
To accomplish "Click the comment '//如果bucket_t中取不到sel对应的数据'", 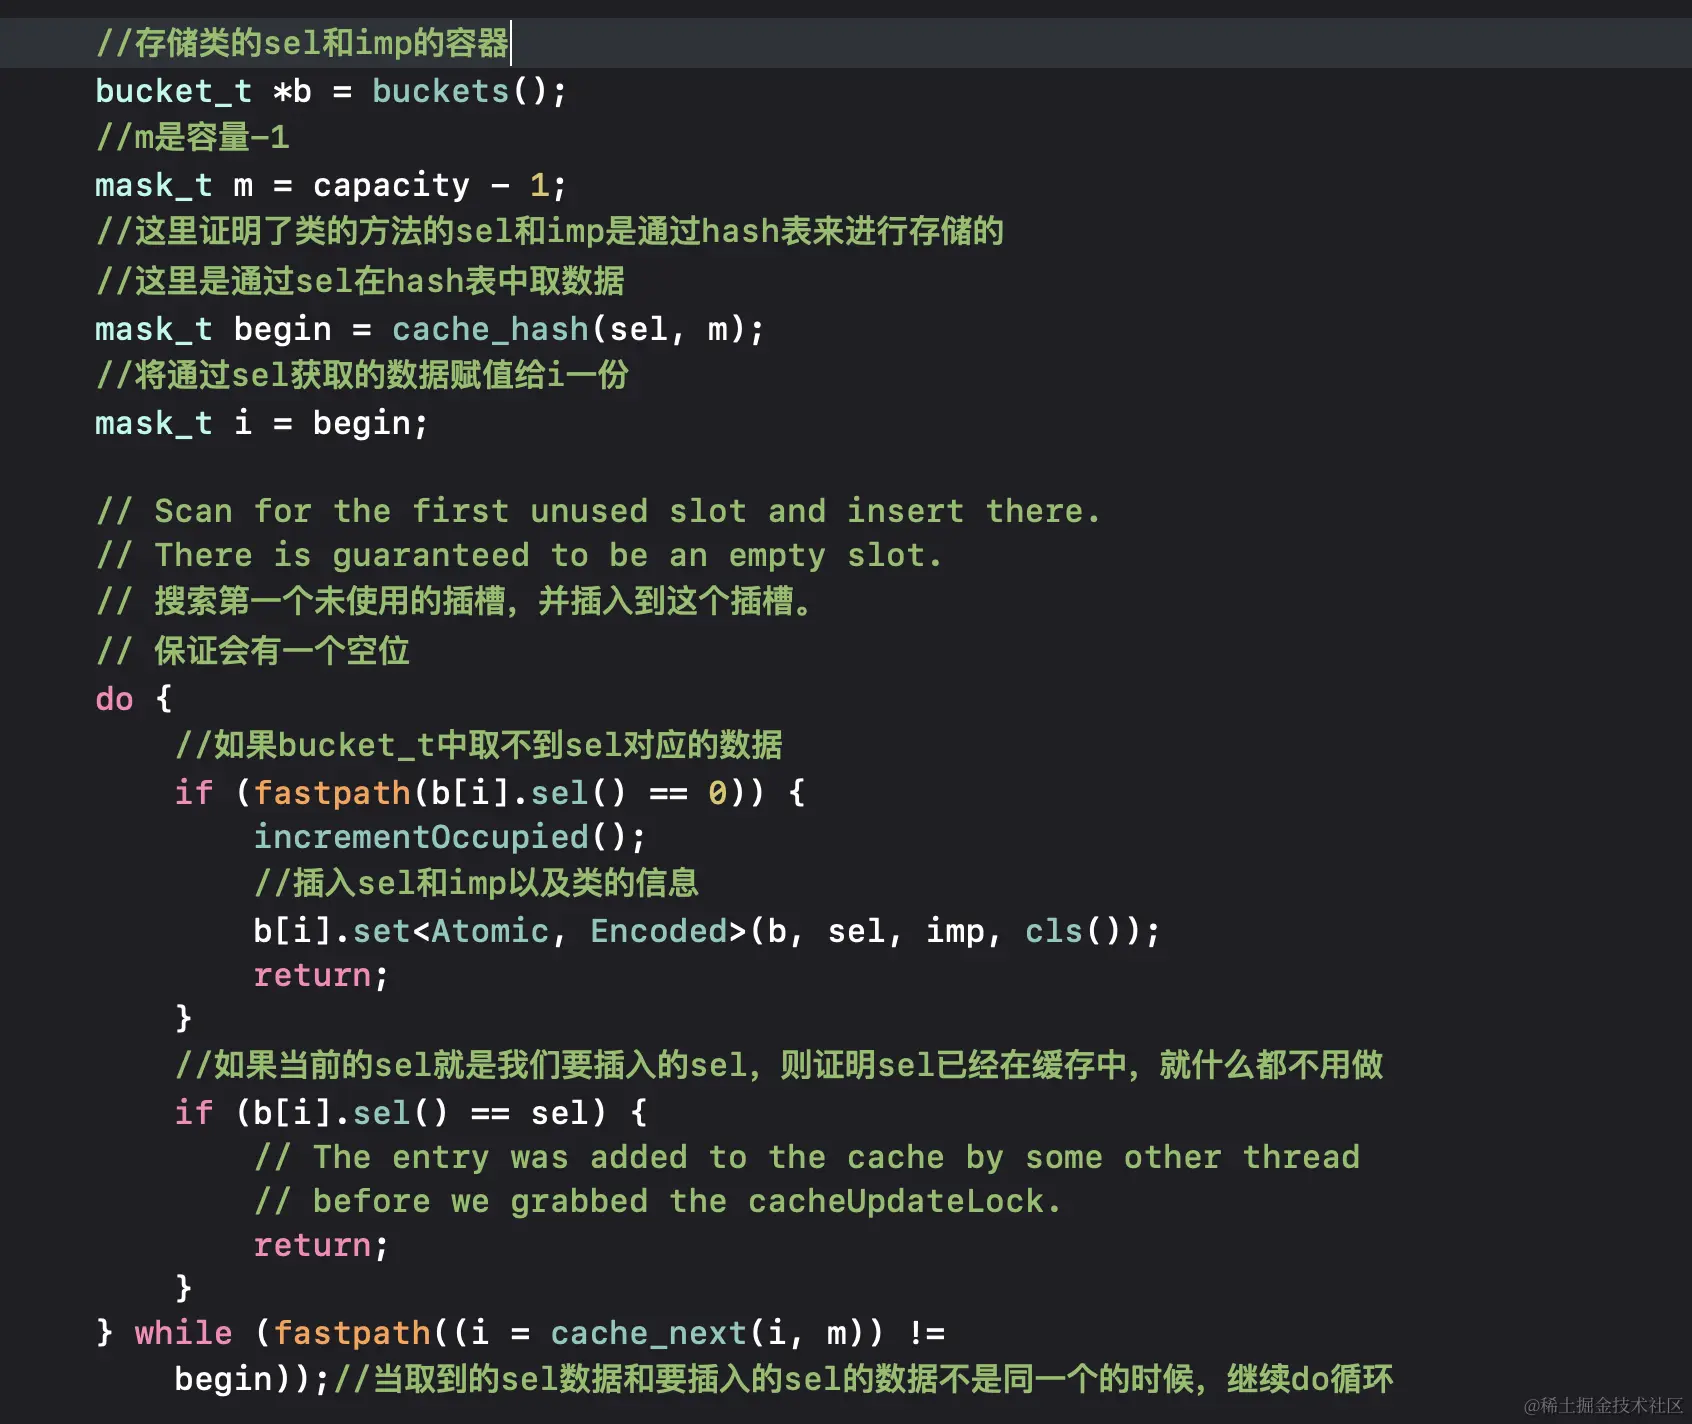I will [x=479, y=745].
